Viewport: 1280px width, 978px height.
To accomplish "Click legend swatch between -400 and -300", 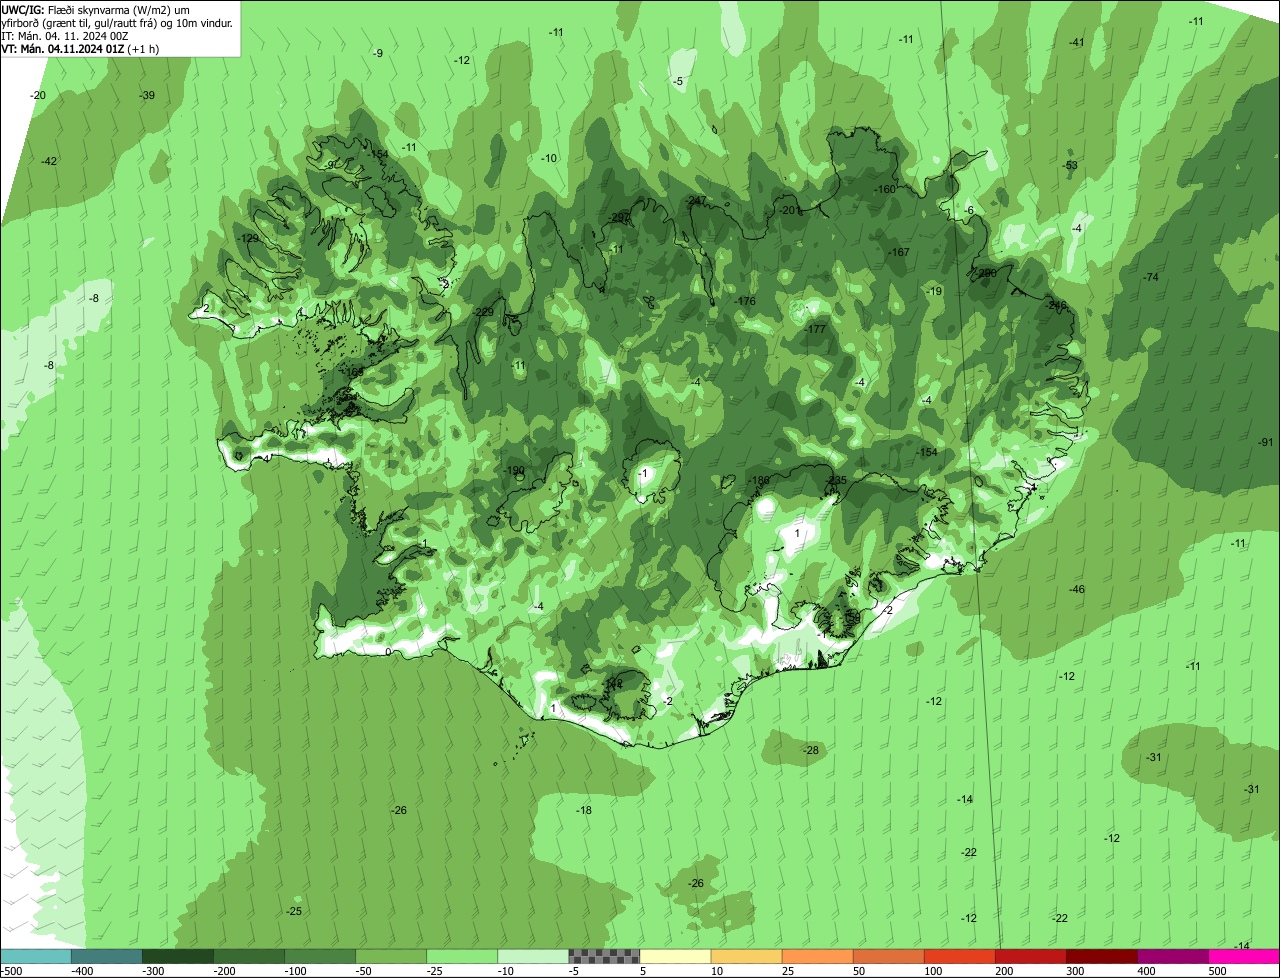I will click(x=107, y=956).
